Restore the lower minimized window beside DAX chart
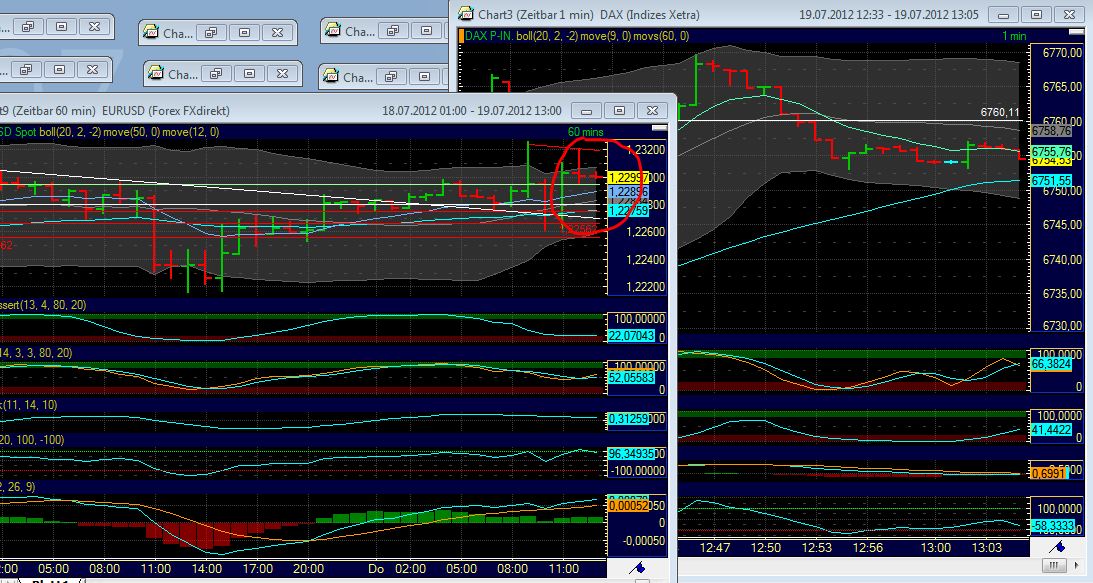The height and width of the screenshot is (583, 1093). pos(391,76)
